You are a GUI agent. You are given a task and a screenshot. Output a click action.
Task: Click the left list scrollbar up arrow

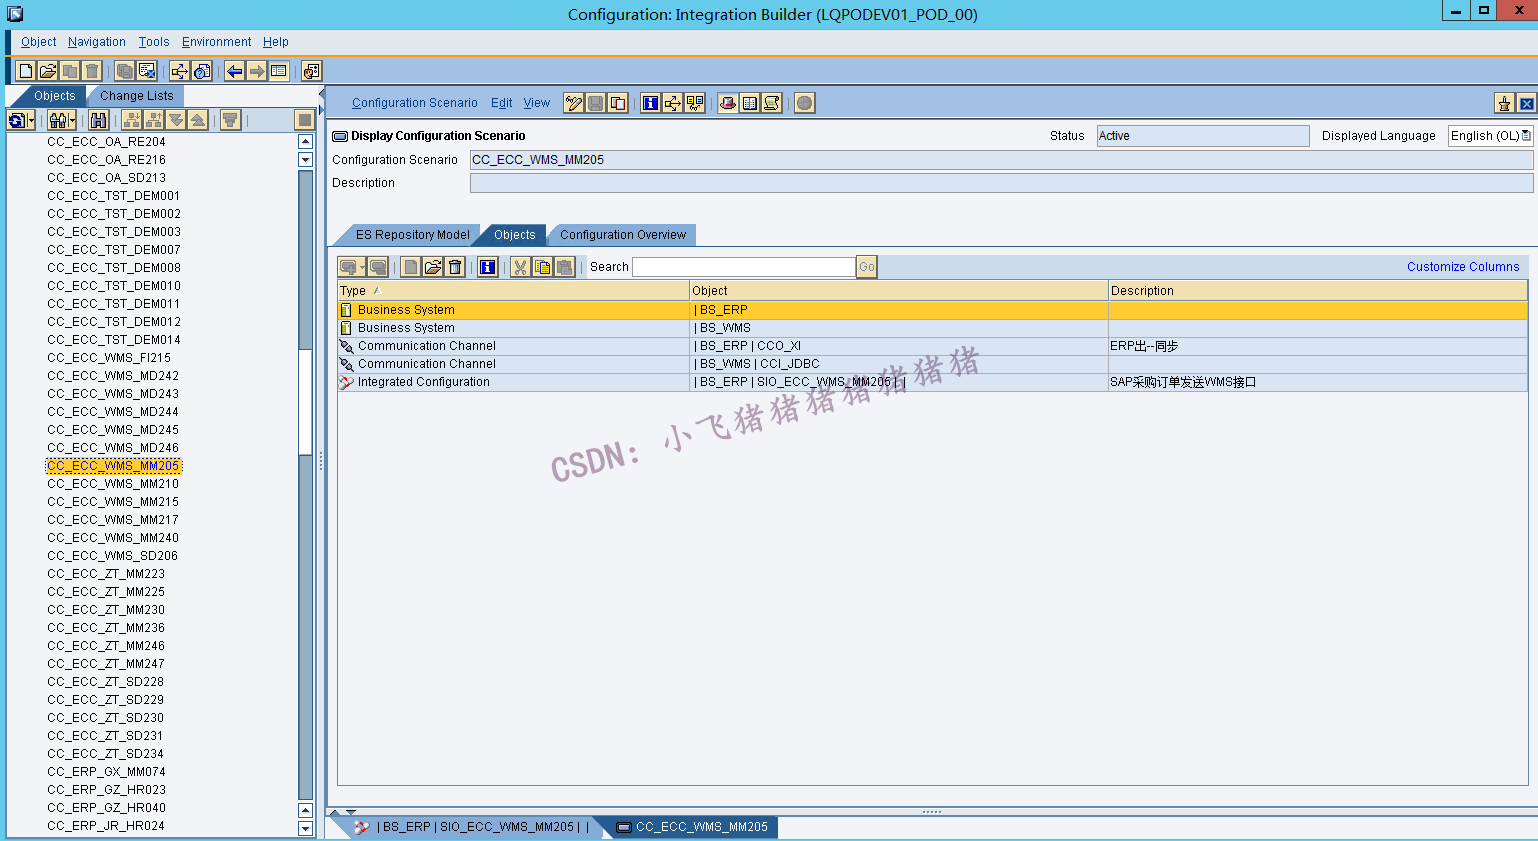[x=305, y=142]
